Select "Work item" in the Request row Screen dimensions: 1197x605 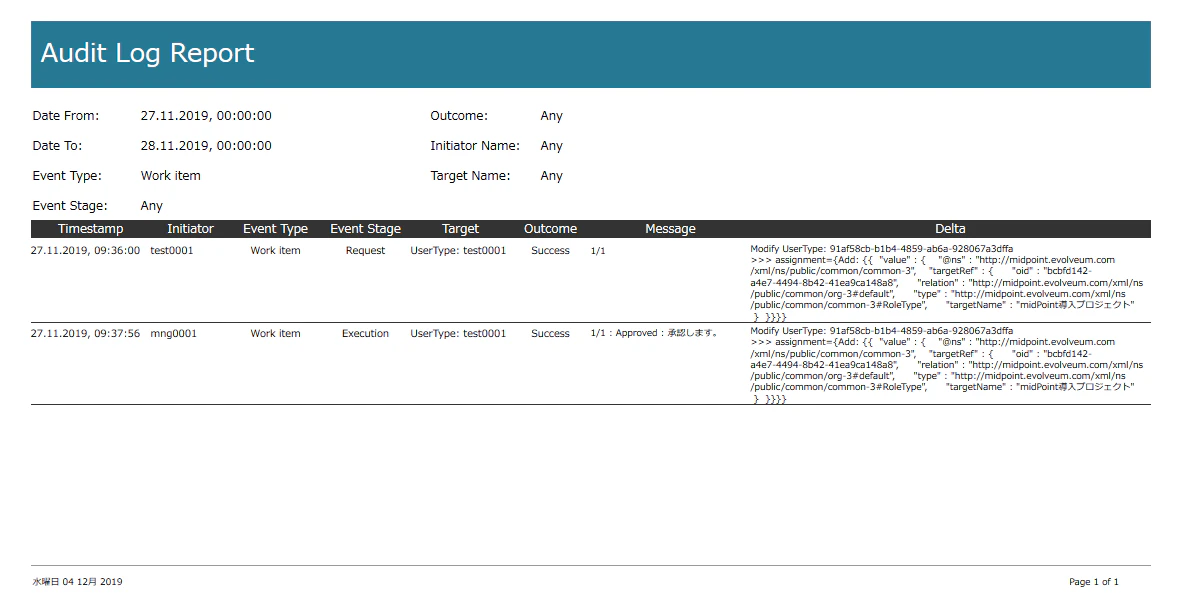276,250
